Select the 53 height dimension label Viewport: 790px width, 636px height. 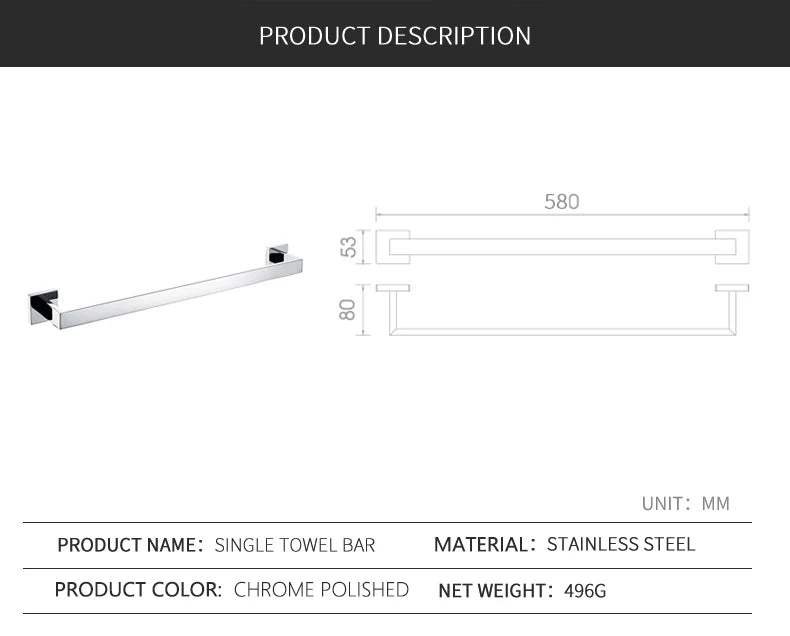348,247
